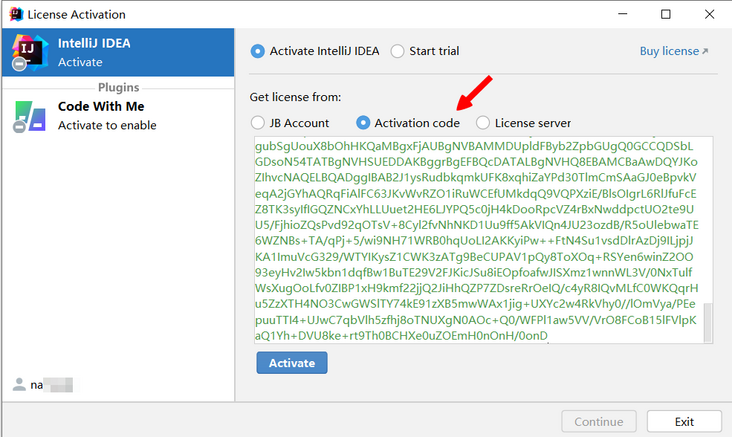The image size is (732, 437).
Task: Choose the Start trial option
Action: coord(397,51)
